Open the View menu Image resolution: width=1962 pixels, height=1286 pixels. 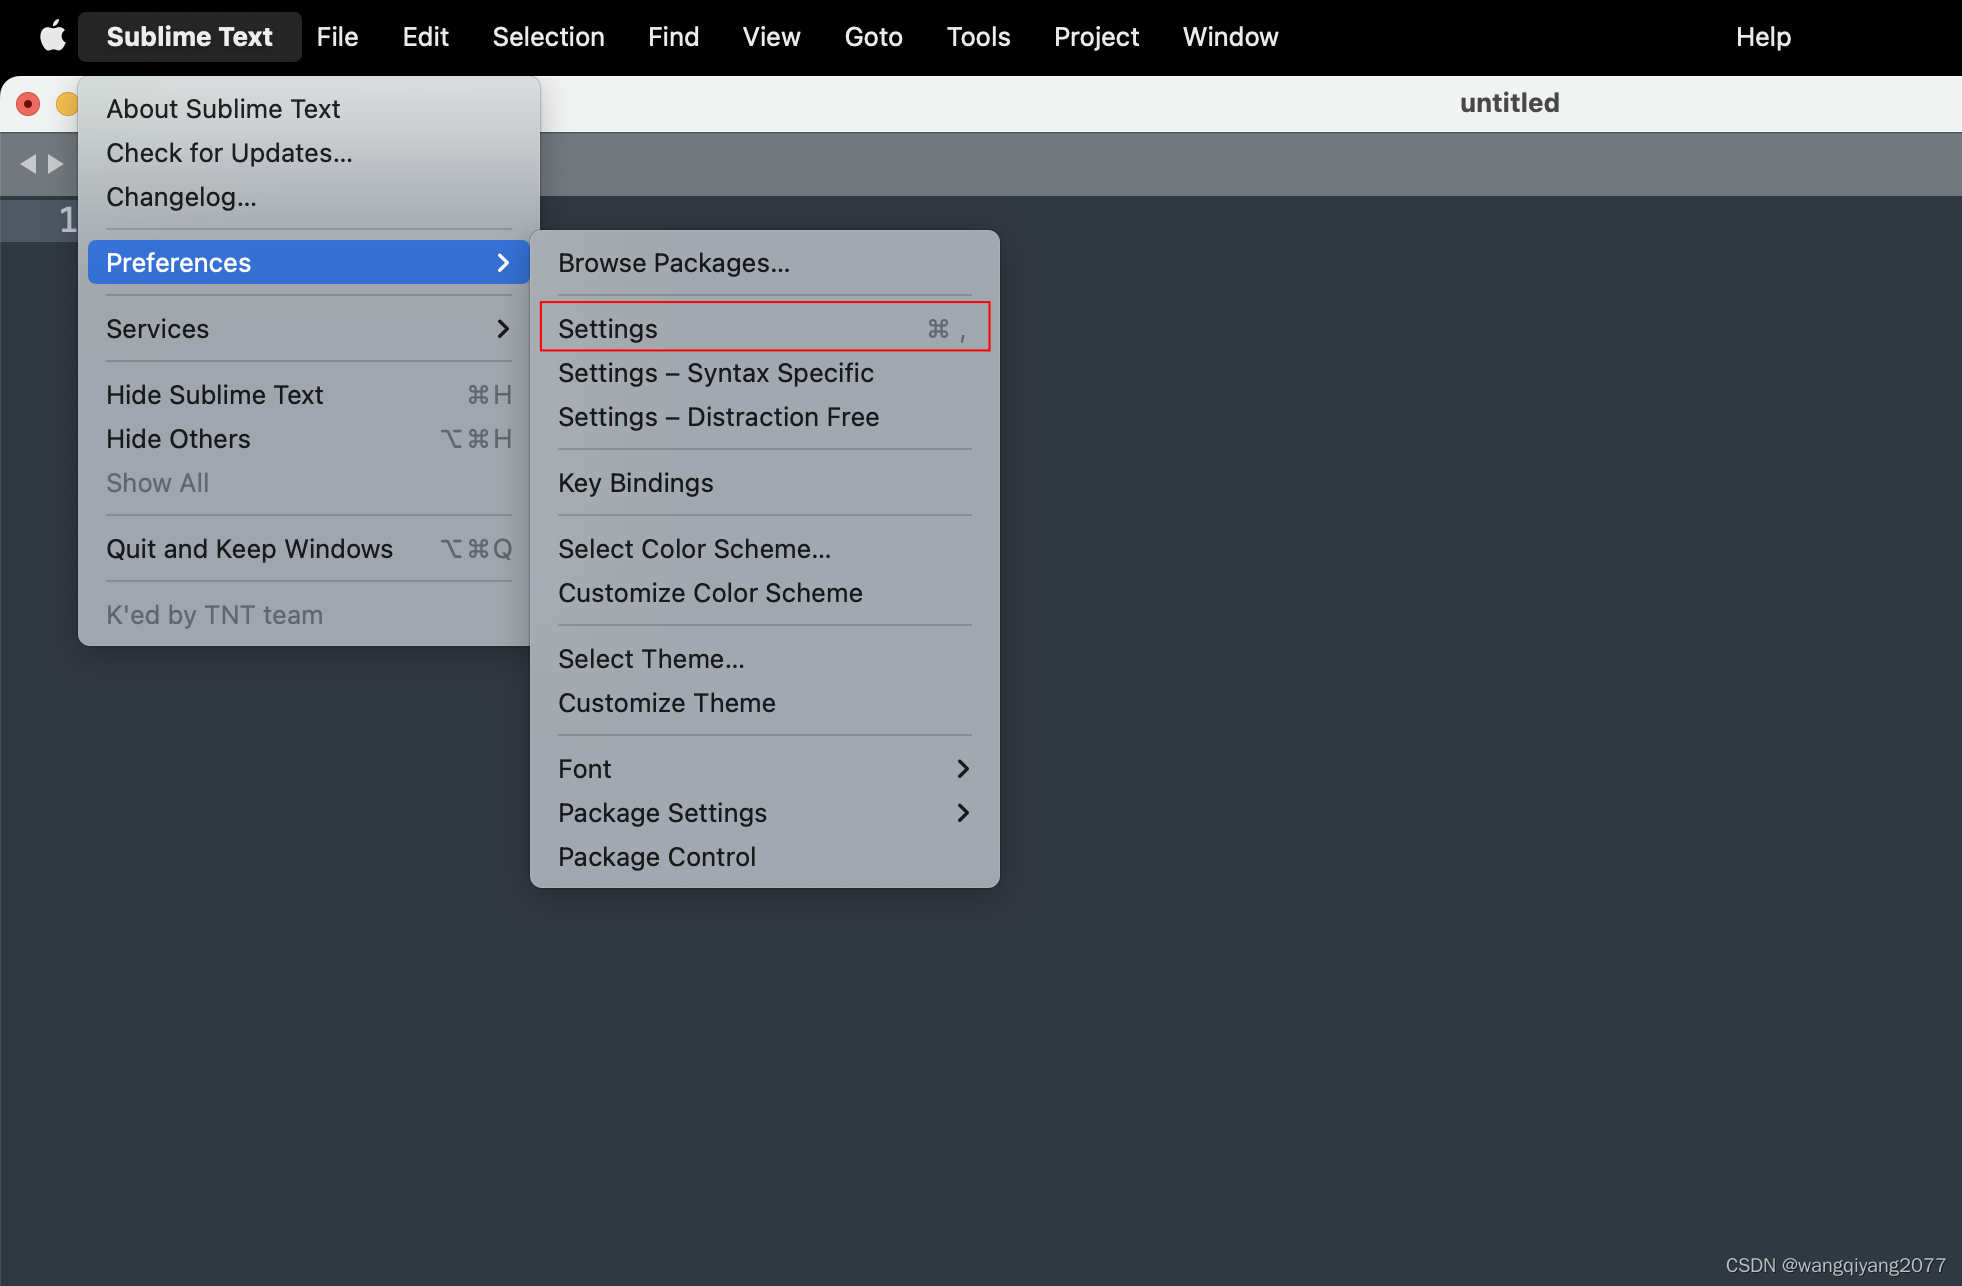(771, 37)
